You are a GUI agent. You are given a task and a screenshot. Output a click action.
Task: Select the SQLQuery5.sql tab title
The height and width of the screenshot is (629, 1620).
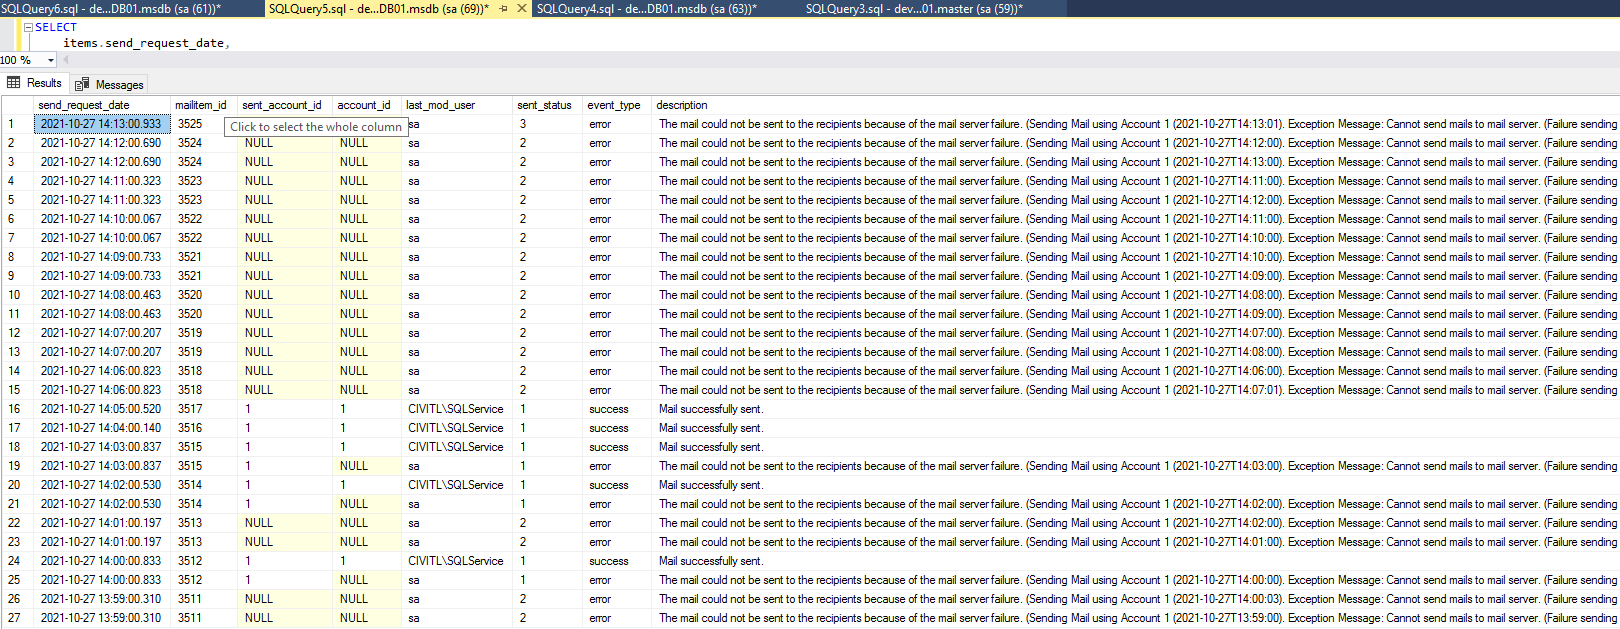point(379,8)
